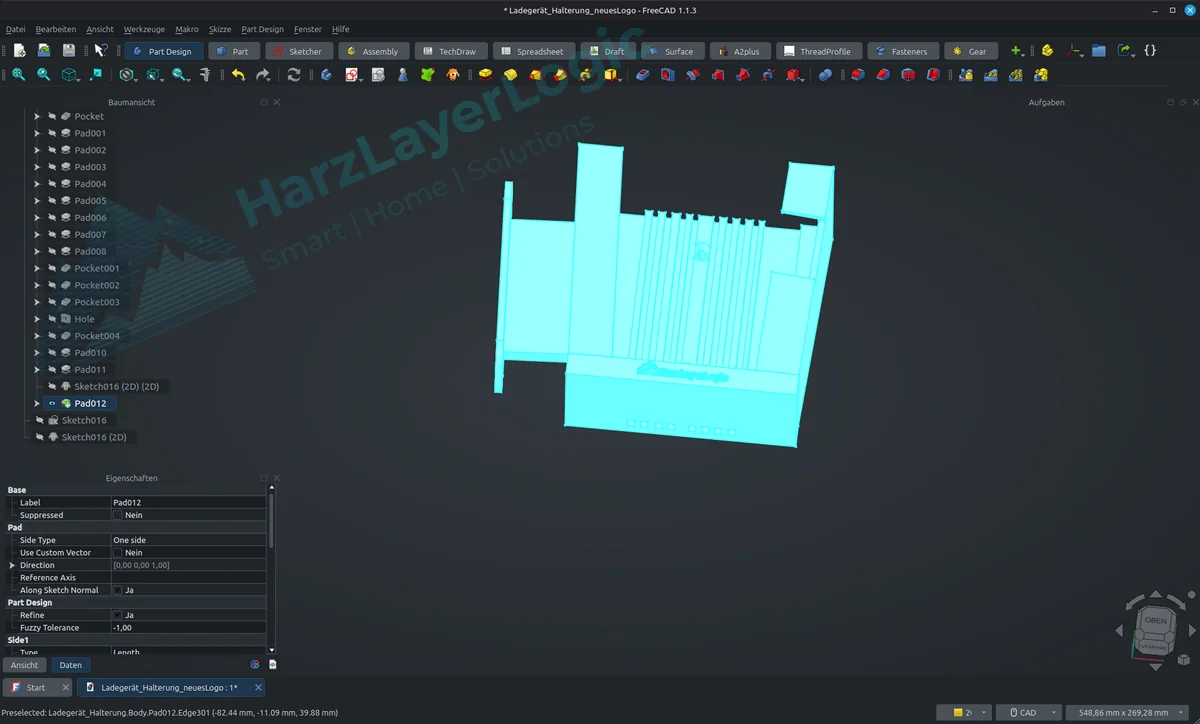Screen dimensions: 1200x724
Task: Toggle visibility of Pocket in tree
Action: tap(52, 116)
